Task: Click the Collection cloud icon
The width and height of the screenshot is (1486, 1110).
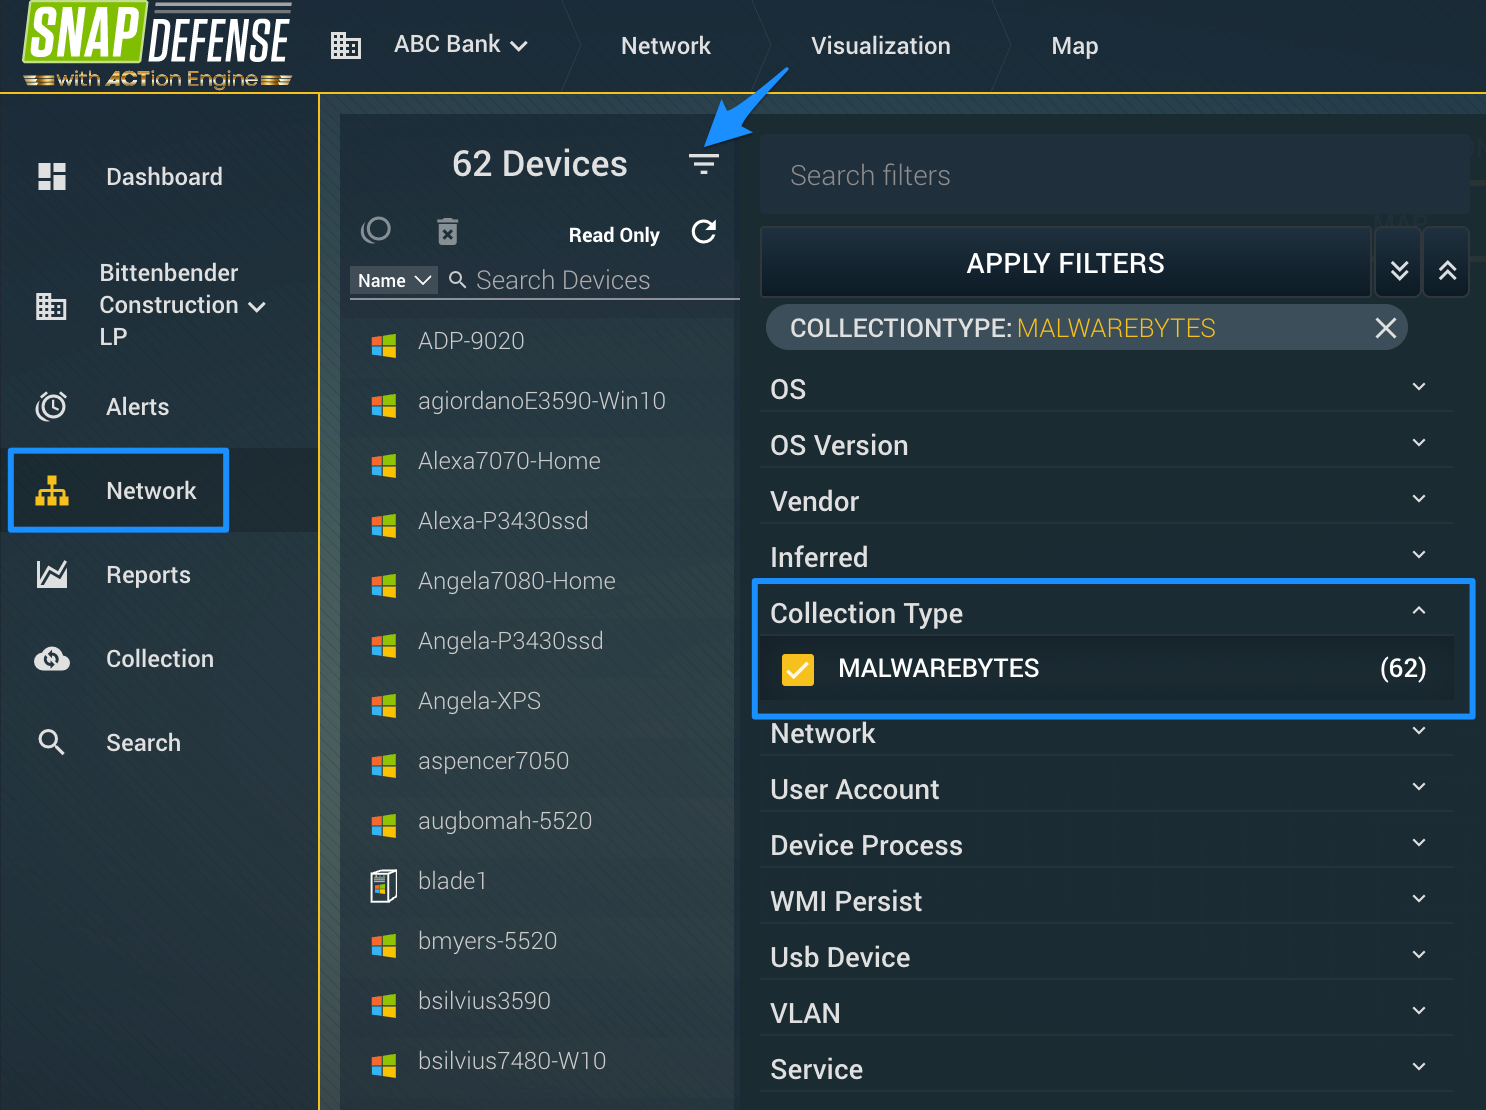Action: coord(52,659)
